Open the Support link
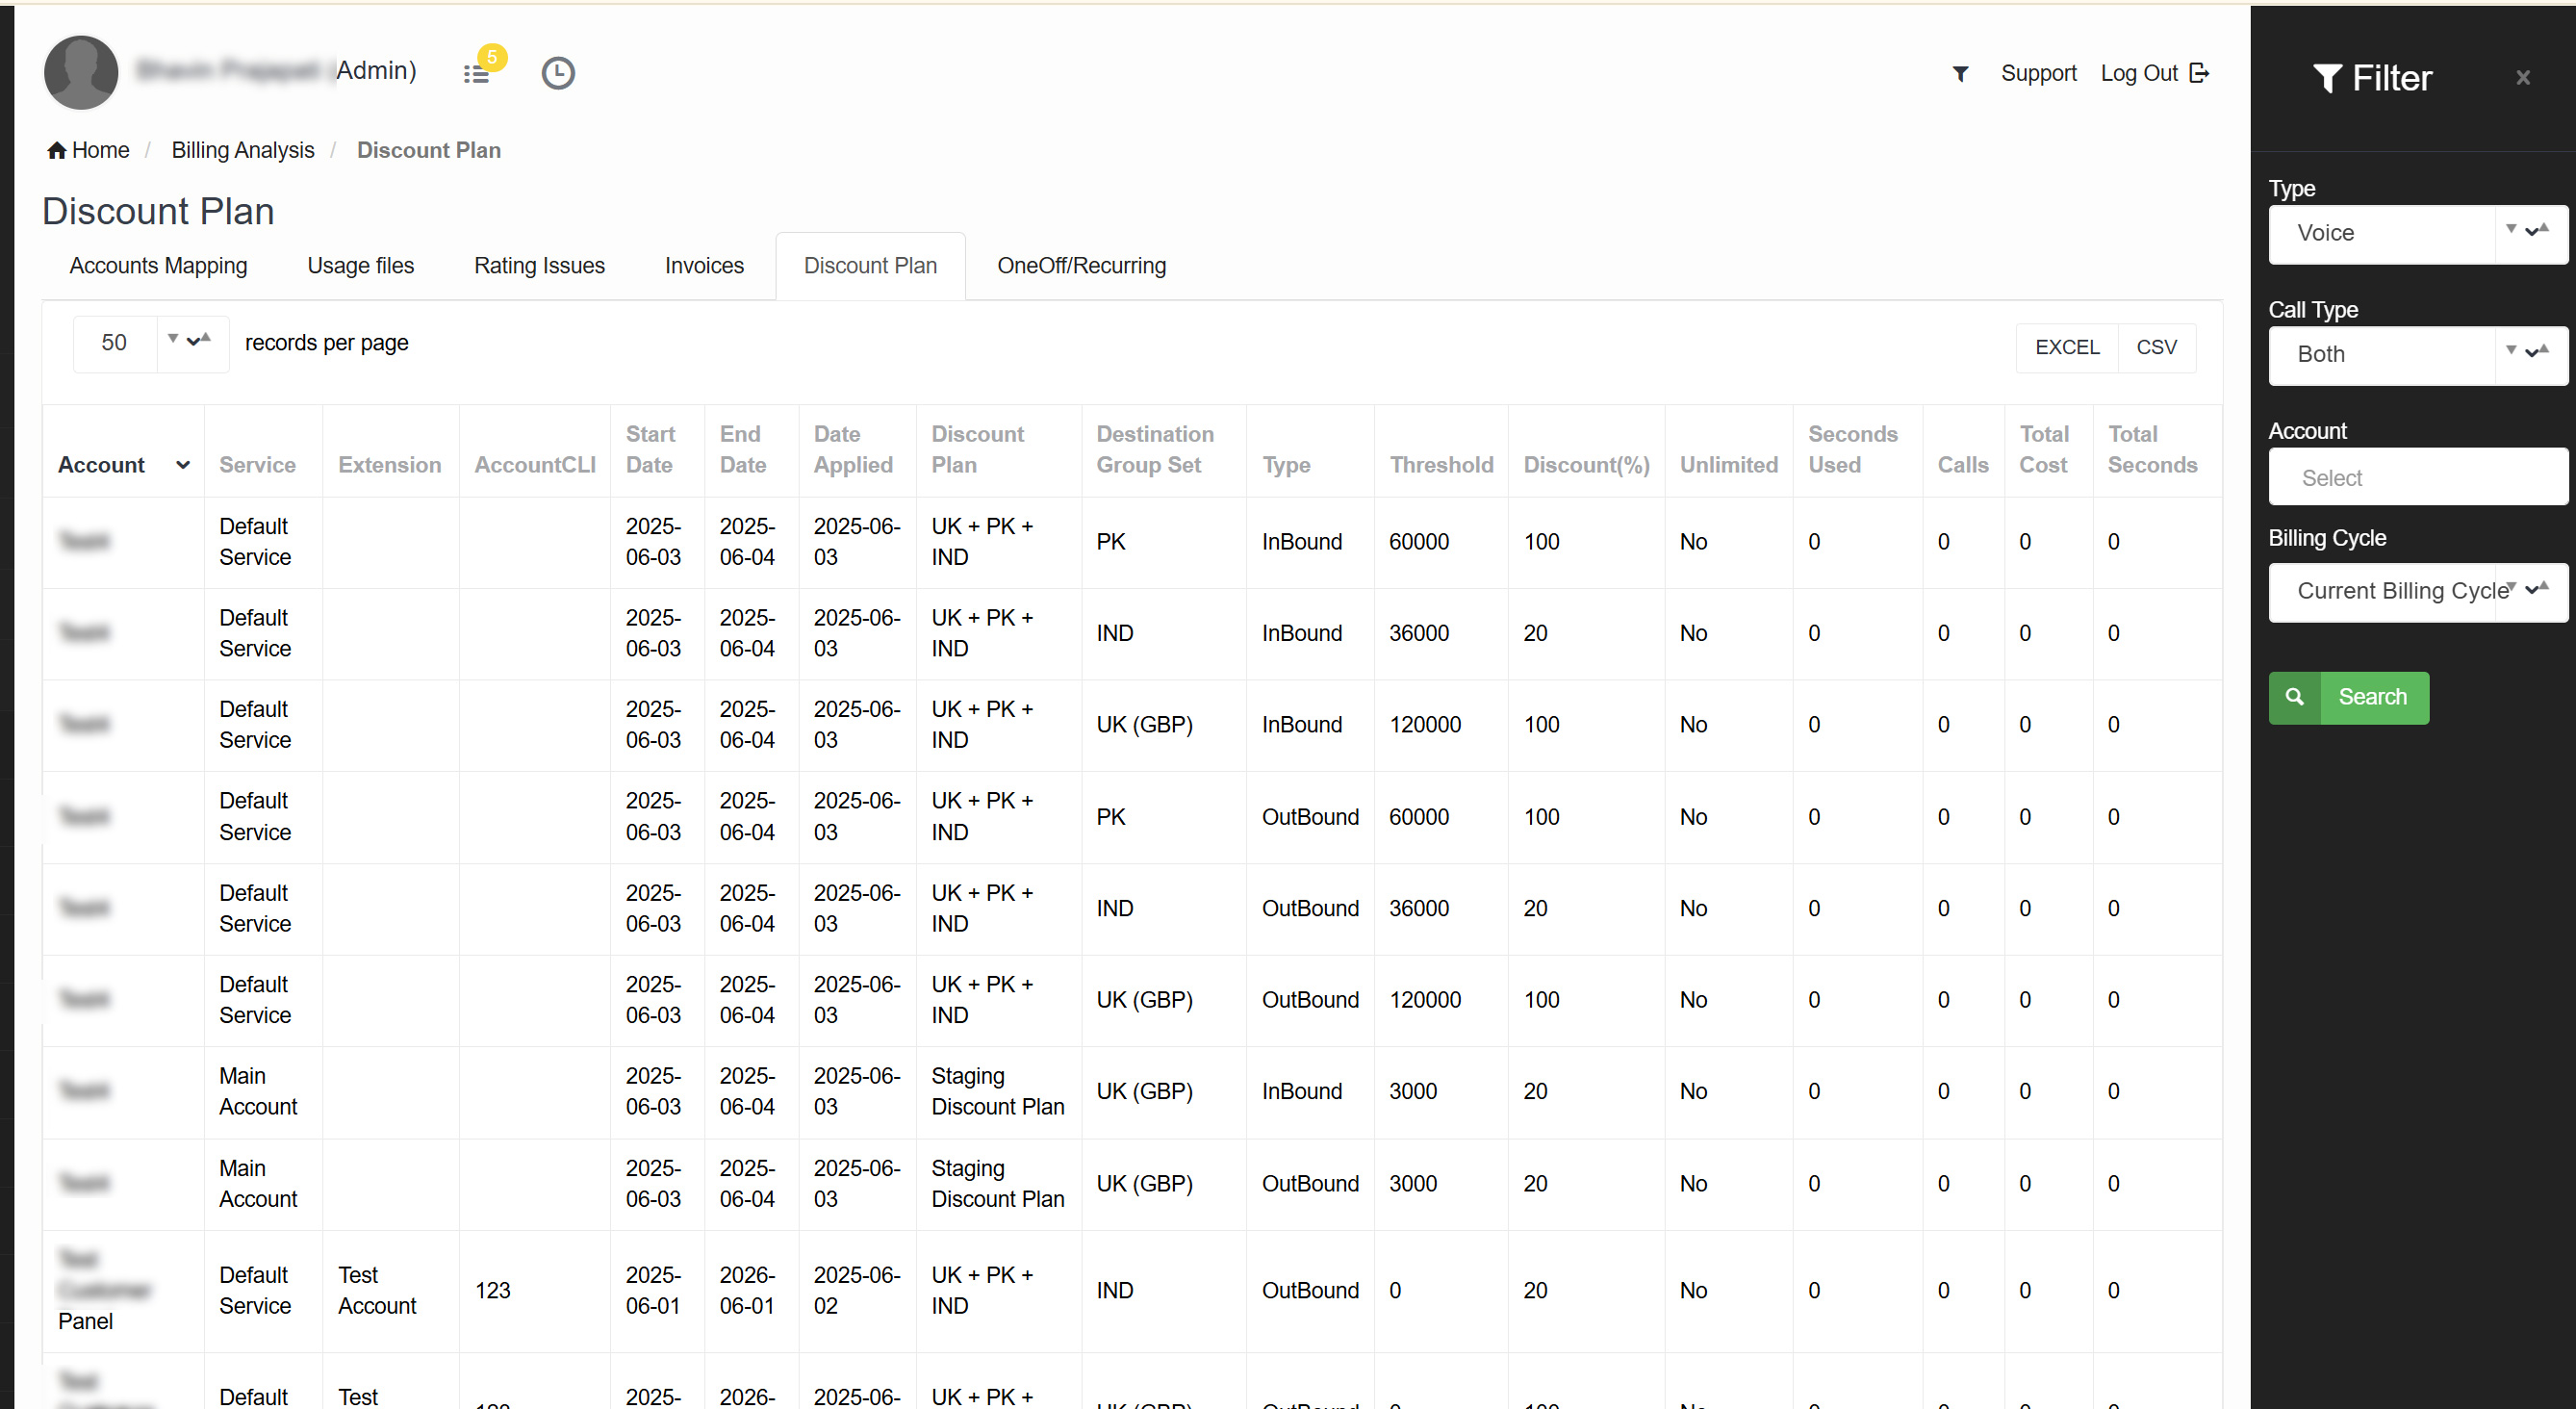Screen dimensions: 2576x1409 2038,73
